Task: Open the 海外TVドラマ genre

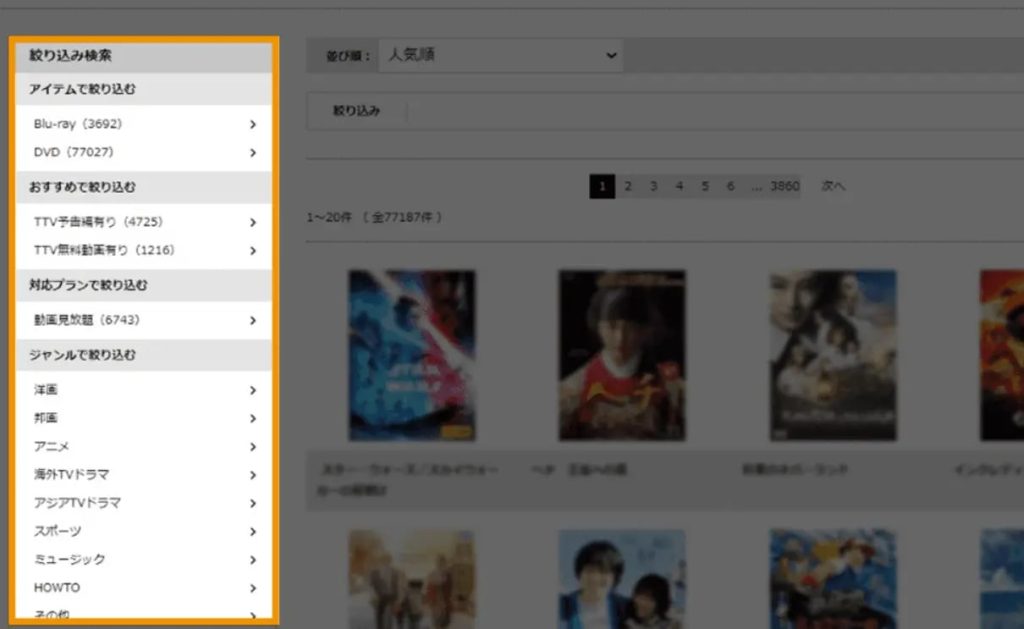Action: (71, 474)
